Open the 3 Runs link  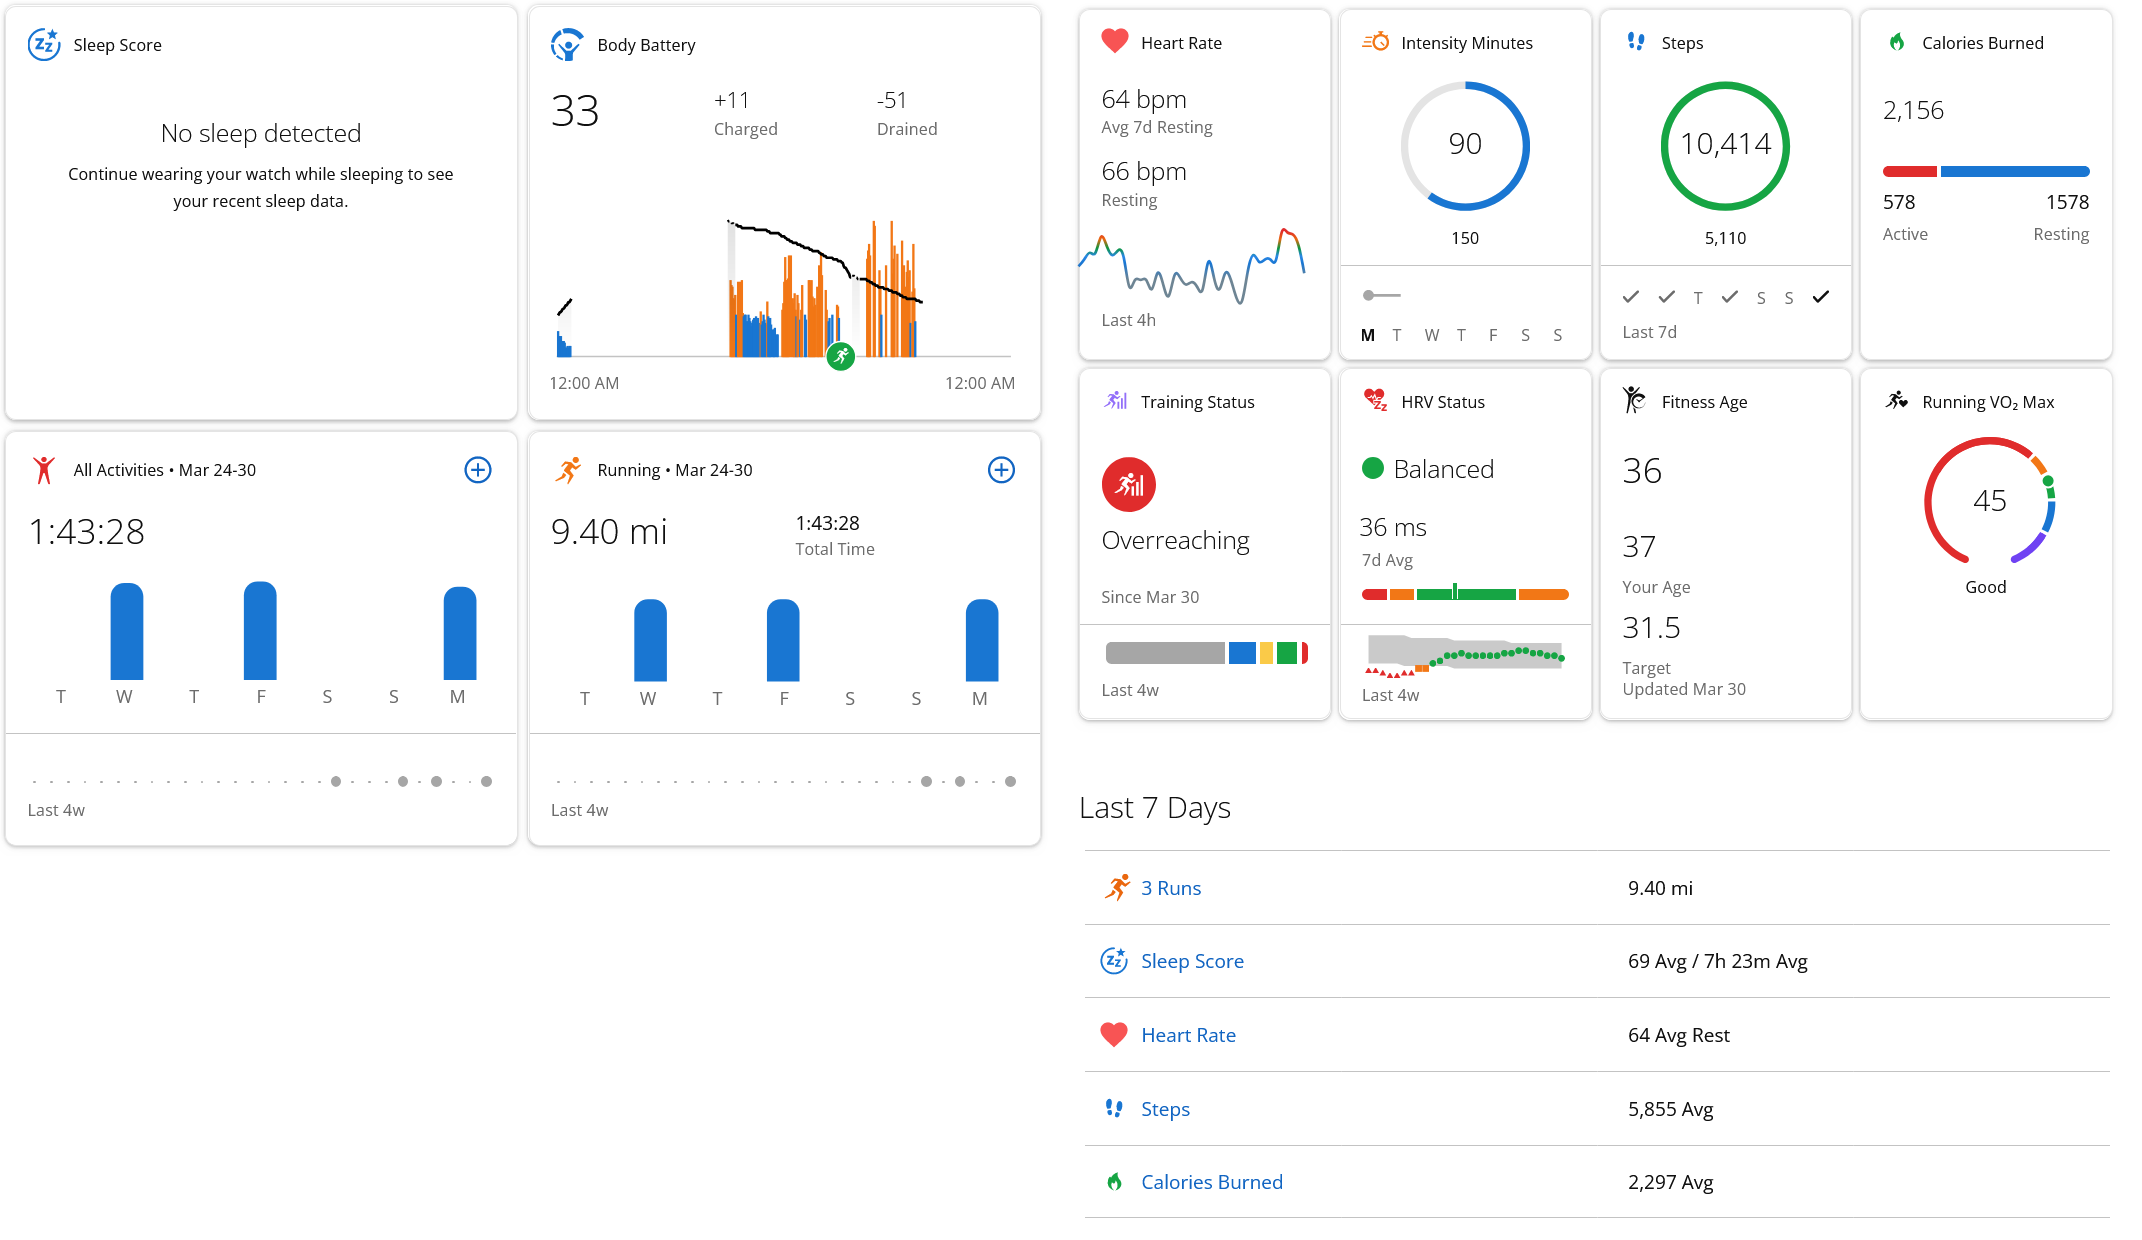pos(1170,888)
